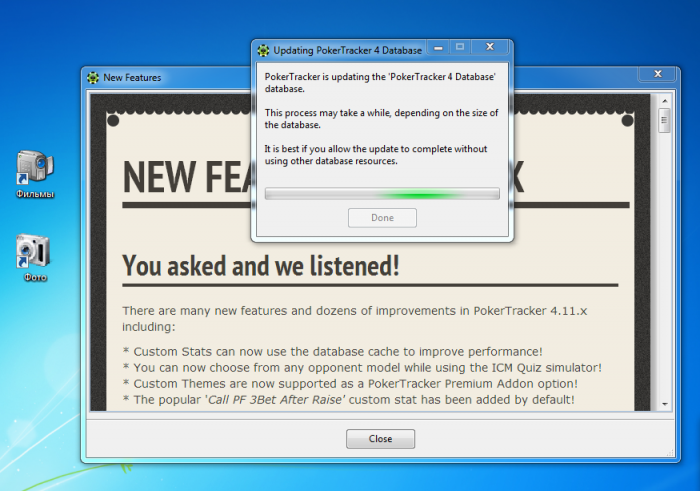Click the scroll down arrow in New Features
This screenshot has height=491, width=700.
[665, 404]
